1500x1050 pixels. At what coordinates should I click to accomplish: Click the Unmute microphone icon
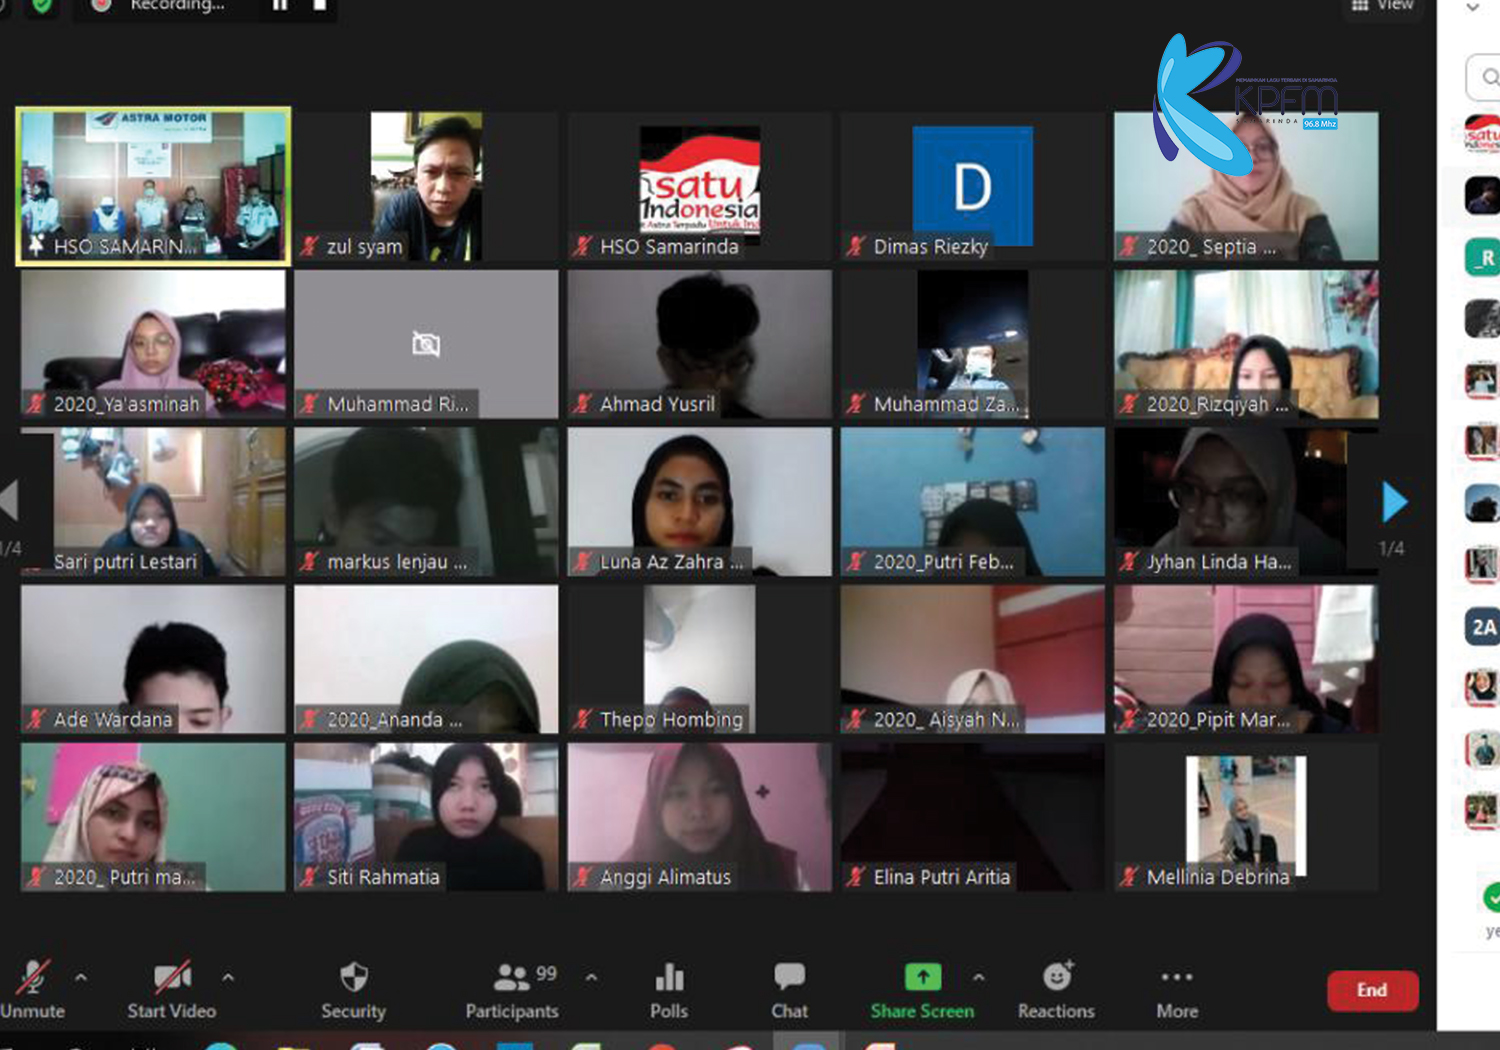(33, 977)
